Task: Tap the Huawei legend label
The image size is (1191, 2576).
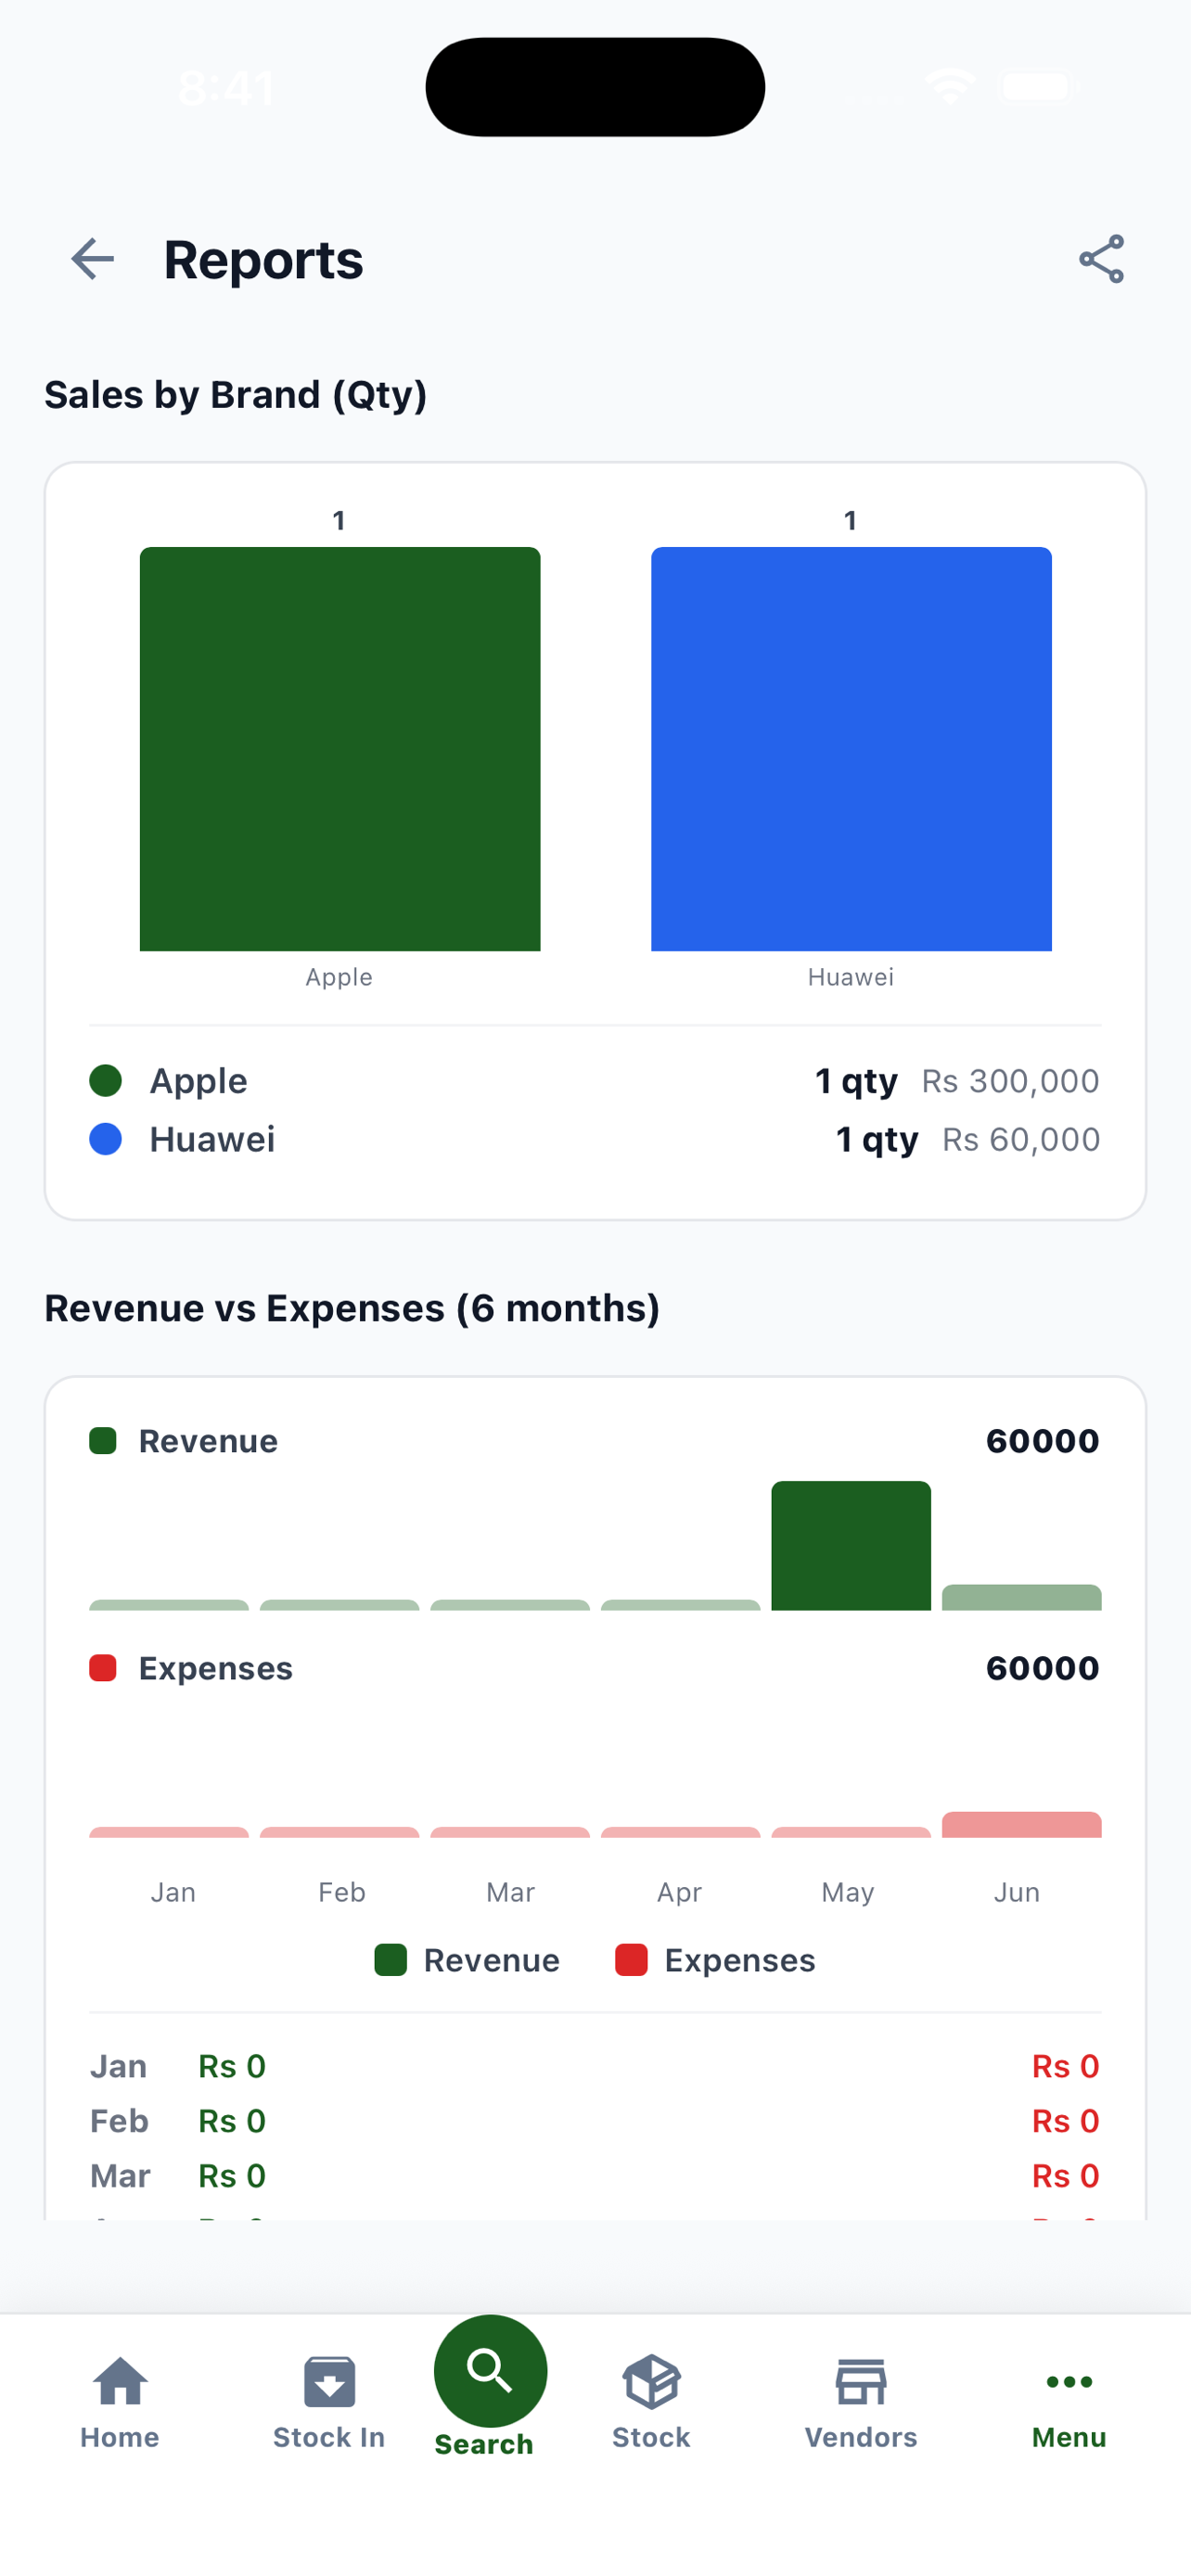Action: (212, 1138)
